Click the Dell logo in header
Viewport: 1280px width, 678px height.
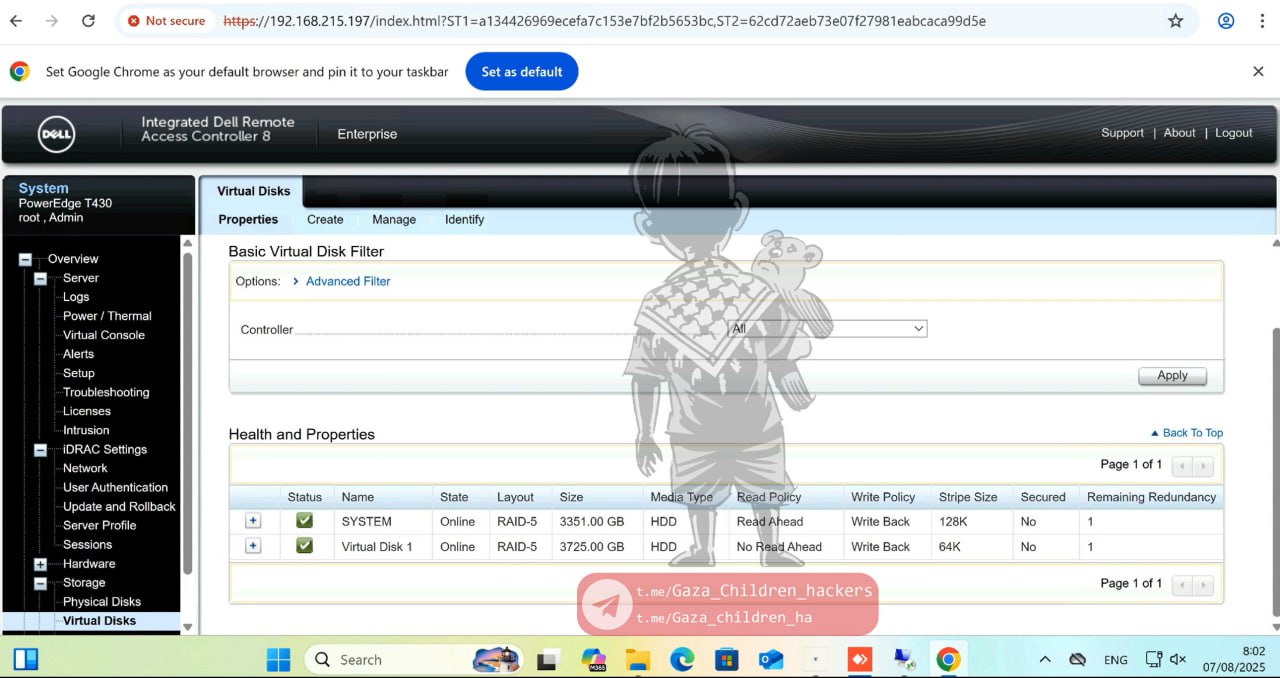point(57,134)
